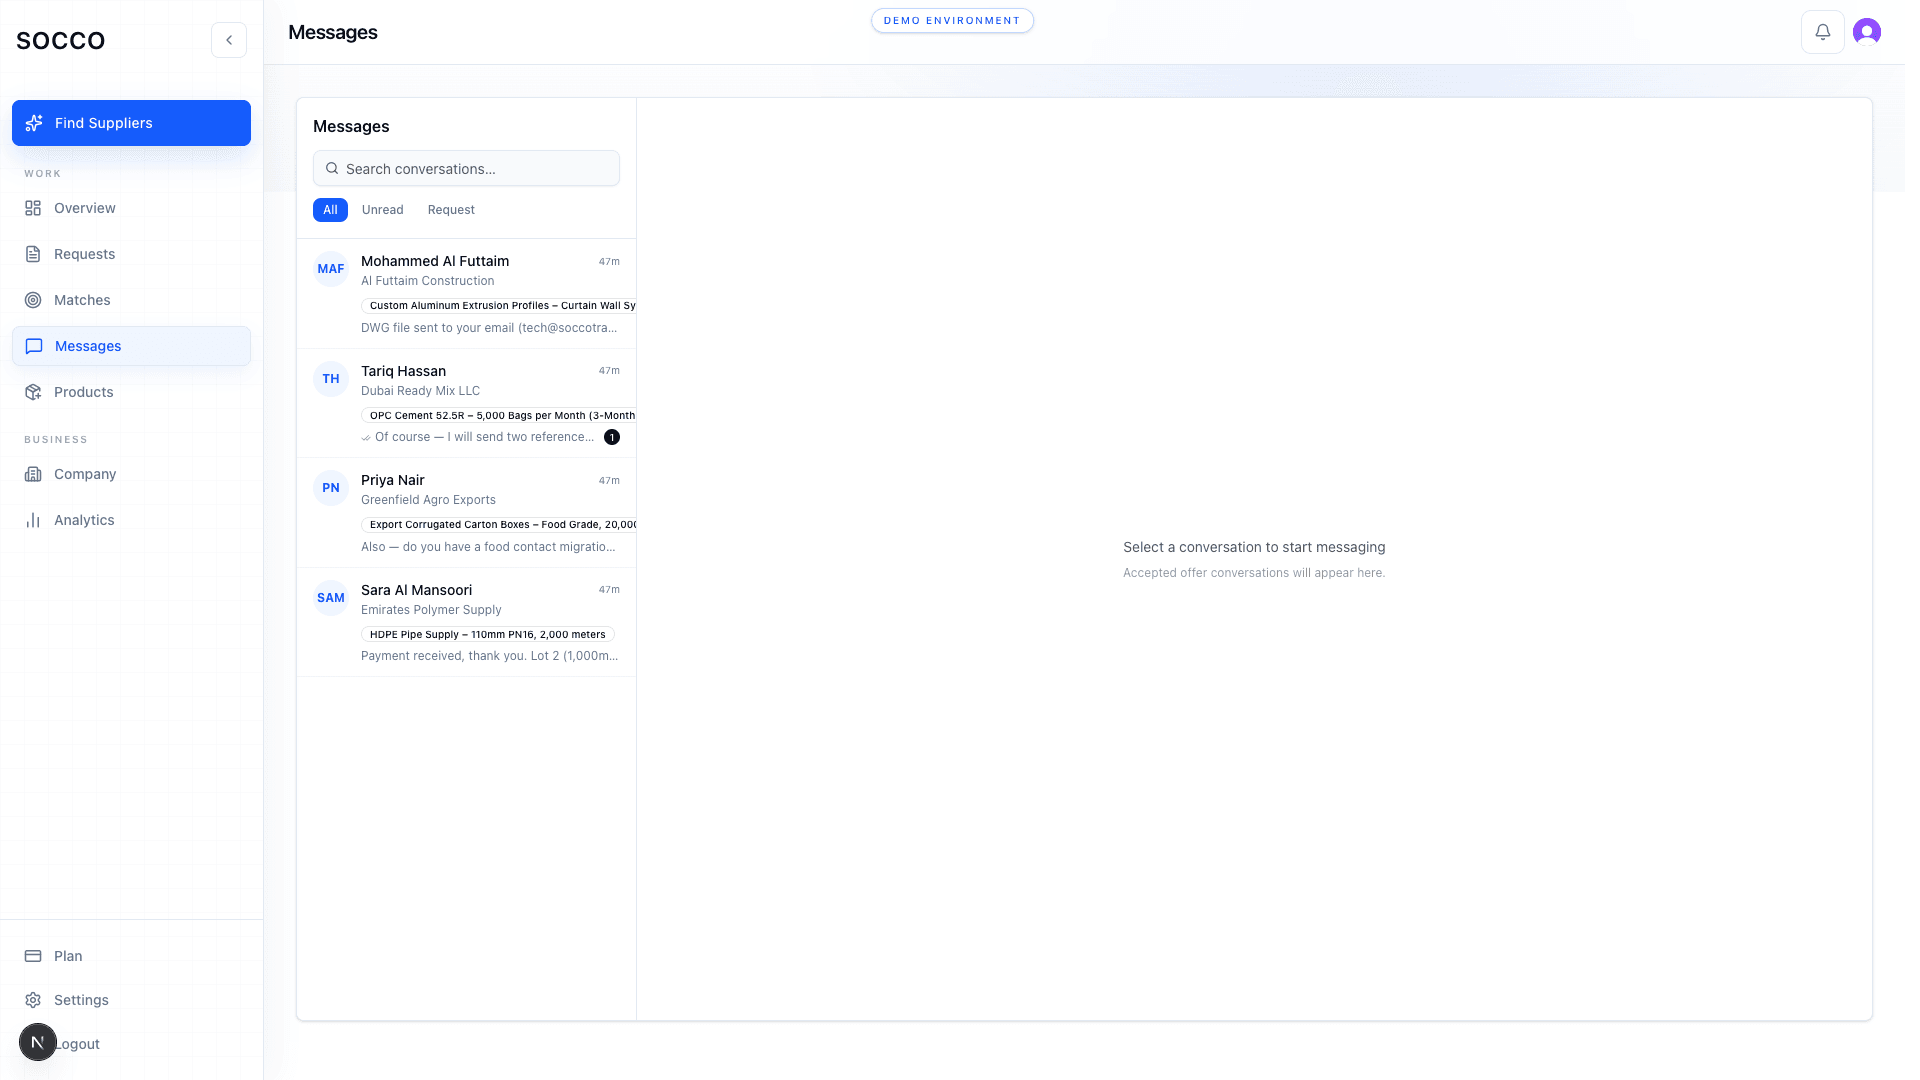Click the Plan credit card icon

[x=33, y=956]
